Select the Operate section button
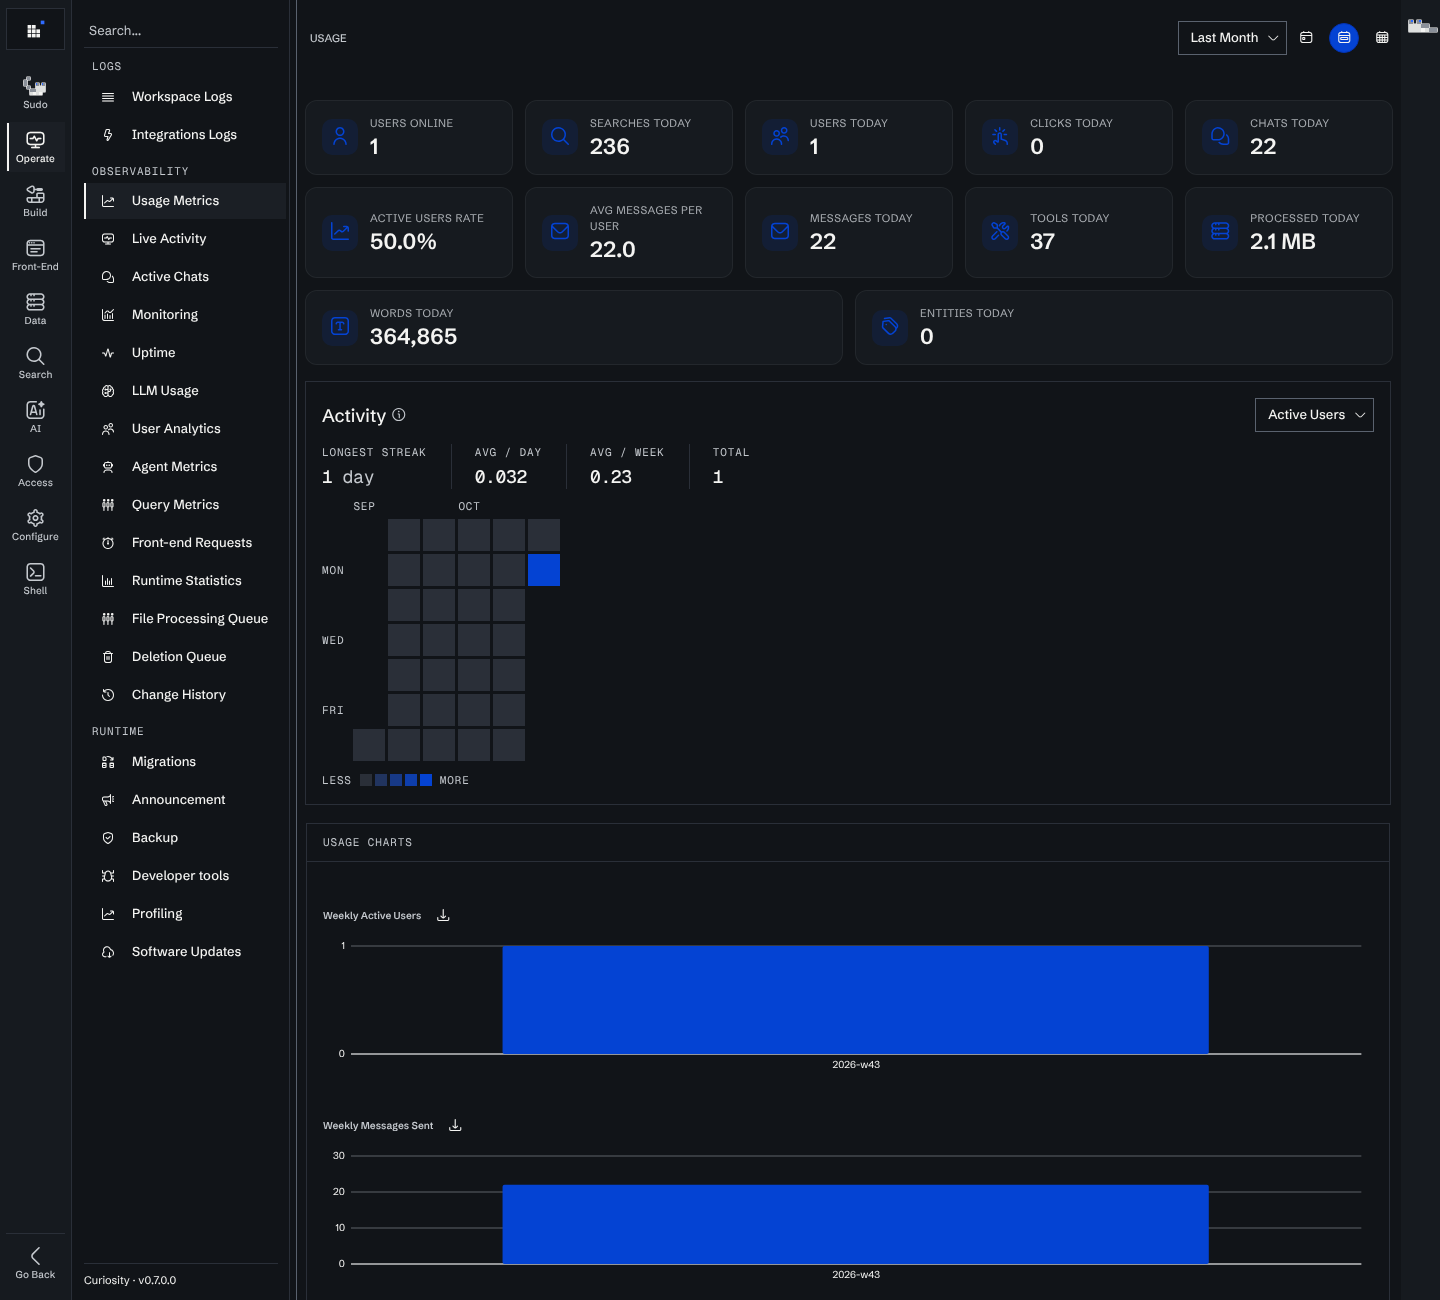 click(x=35, y=147)
